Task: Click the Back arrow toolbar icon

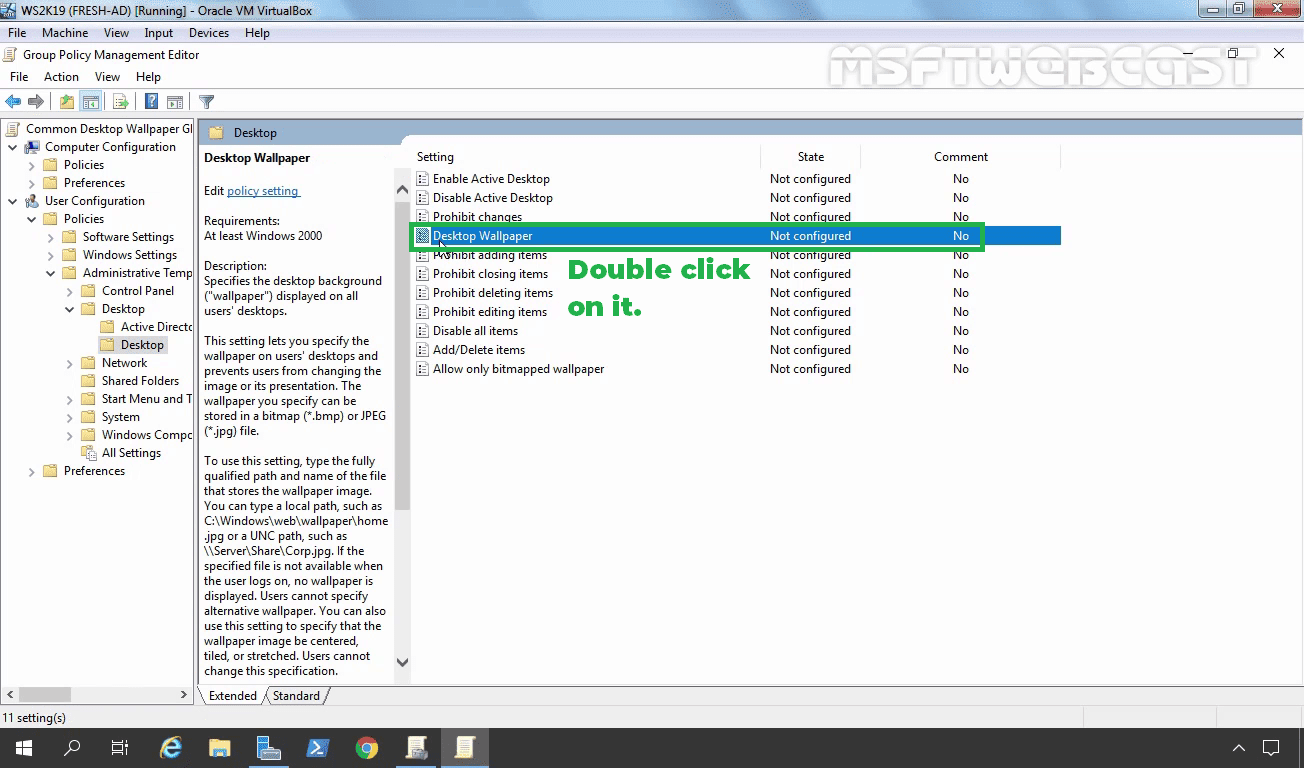Action: pos(13,101)
